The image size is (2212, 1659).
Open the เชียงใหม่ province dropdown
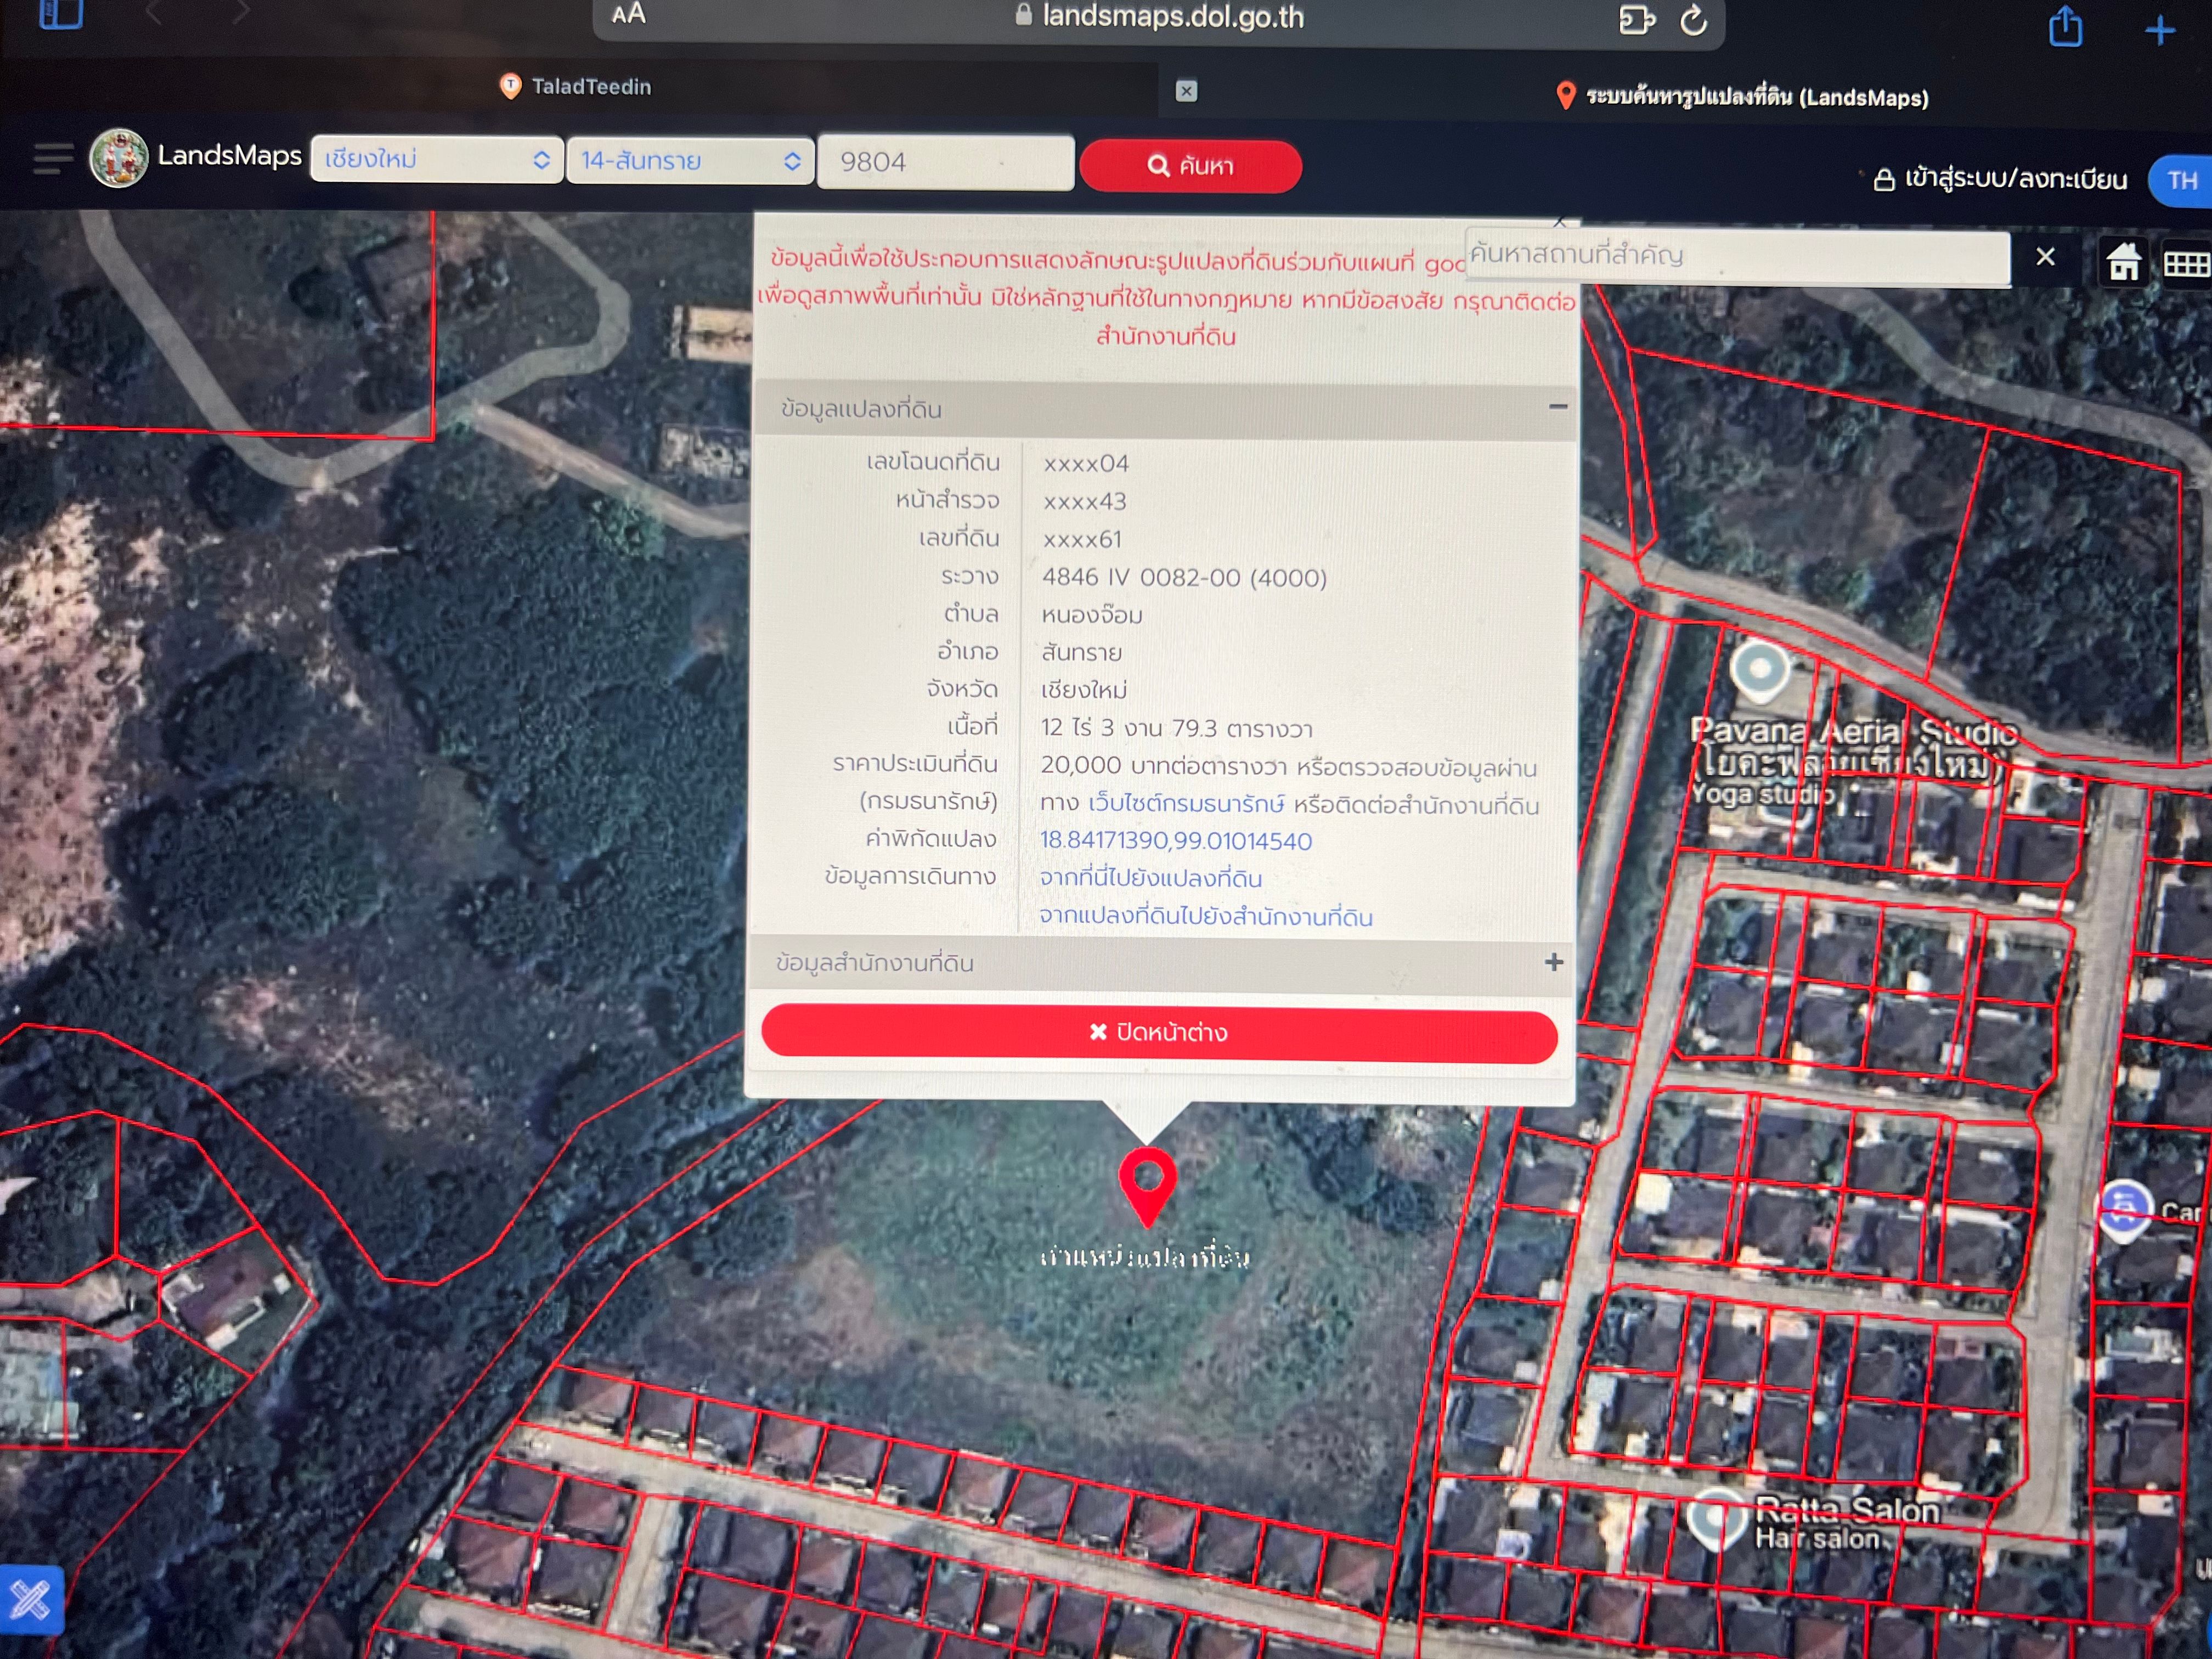point(436,159)
